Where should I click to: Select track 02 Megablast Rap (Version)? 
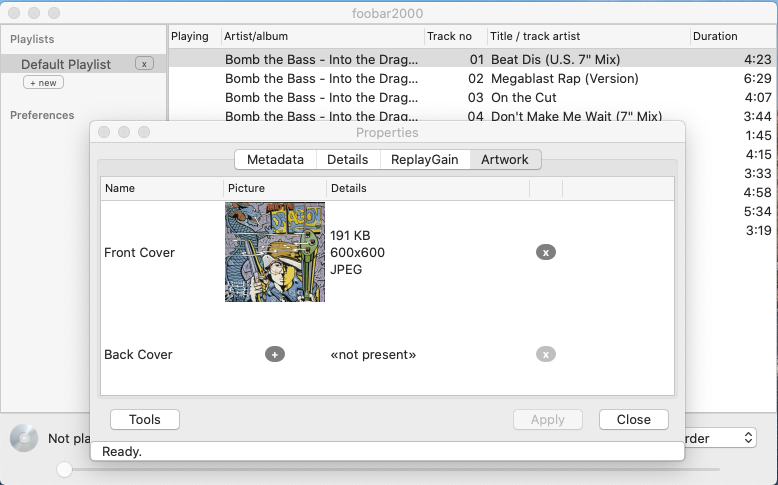(x=473, y=78)
